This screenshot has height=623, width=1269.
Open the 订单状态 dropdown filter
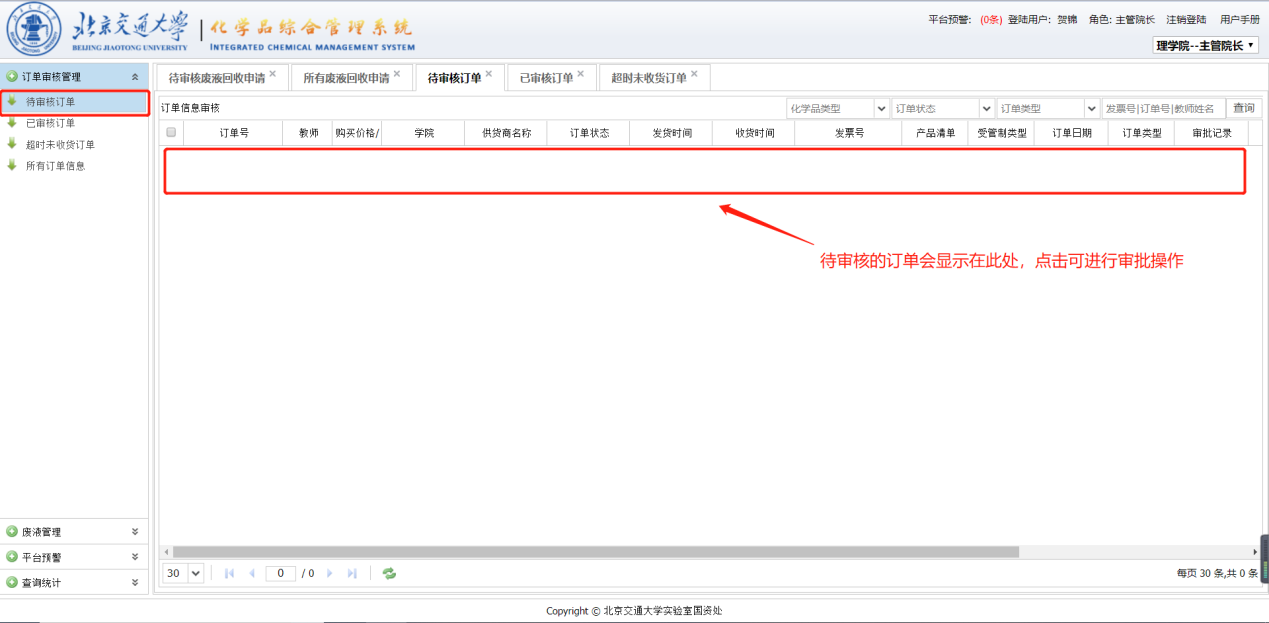pos(987,108)
